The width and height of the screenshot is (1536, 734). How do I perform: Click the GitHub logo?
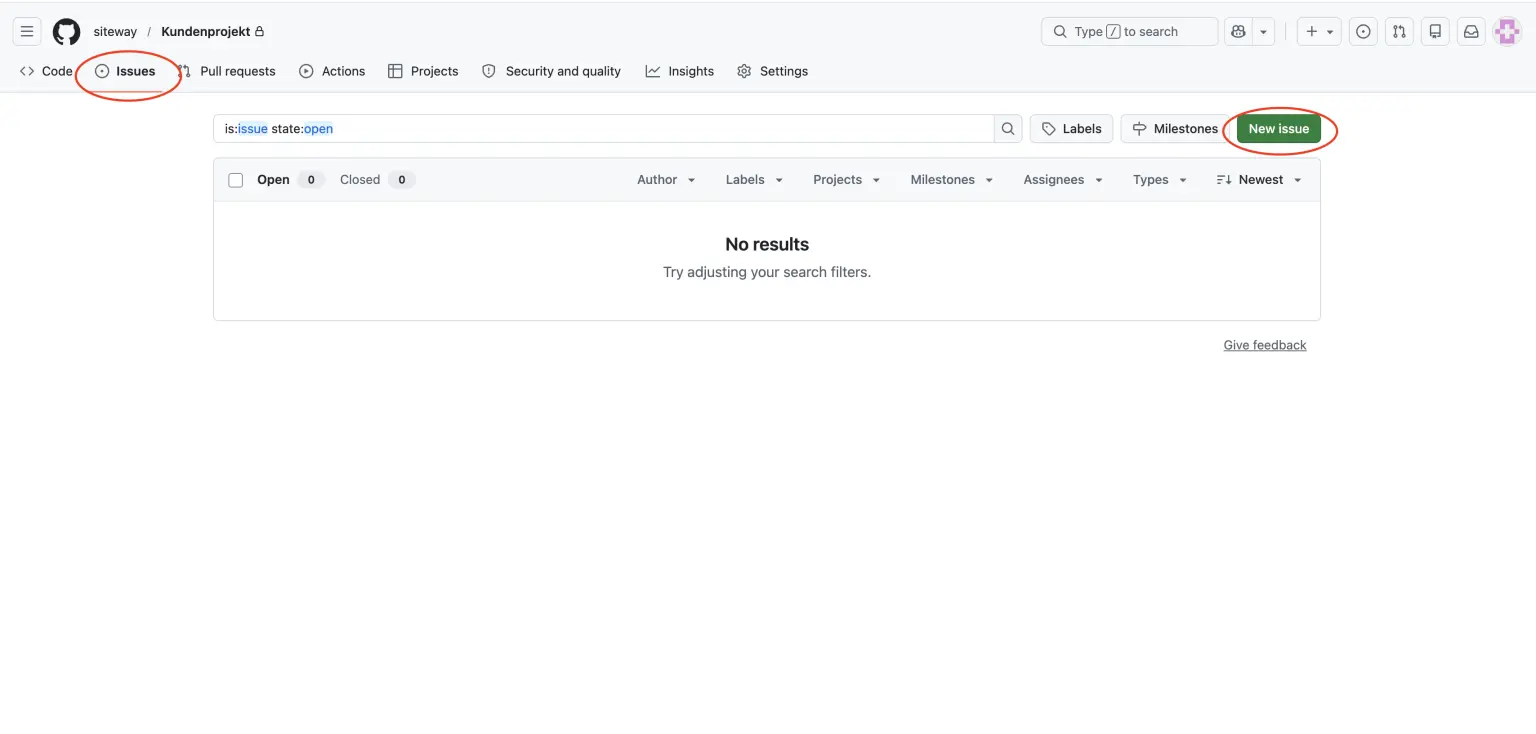click(66, 31)
